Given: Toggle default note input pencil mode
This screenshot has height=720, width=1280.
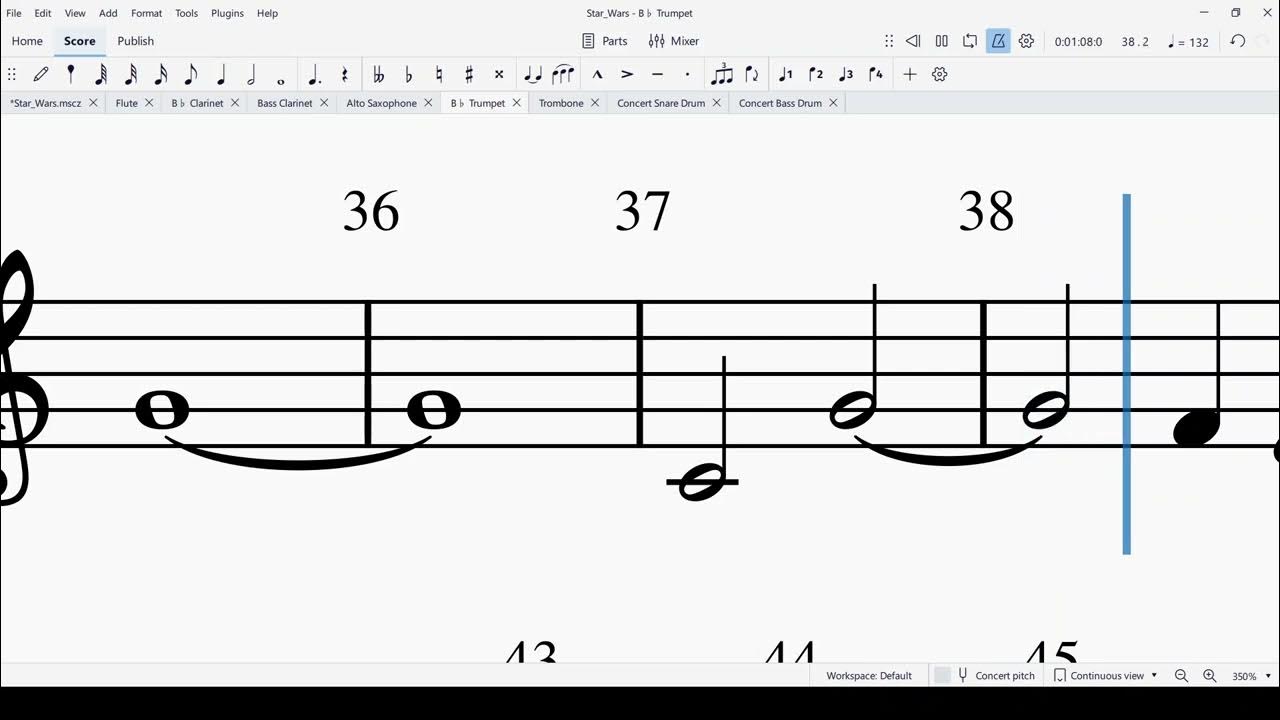Looking at the screenshot, I should pos(41,74).
